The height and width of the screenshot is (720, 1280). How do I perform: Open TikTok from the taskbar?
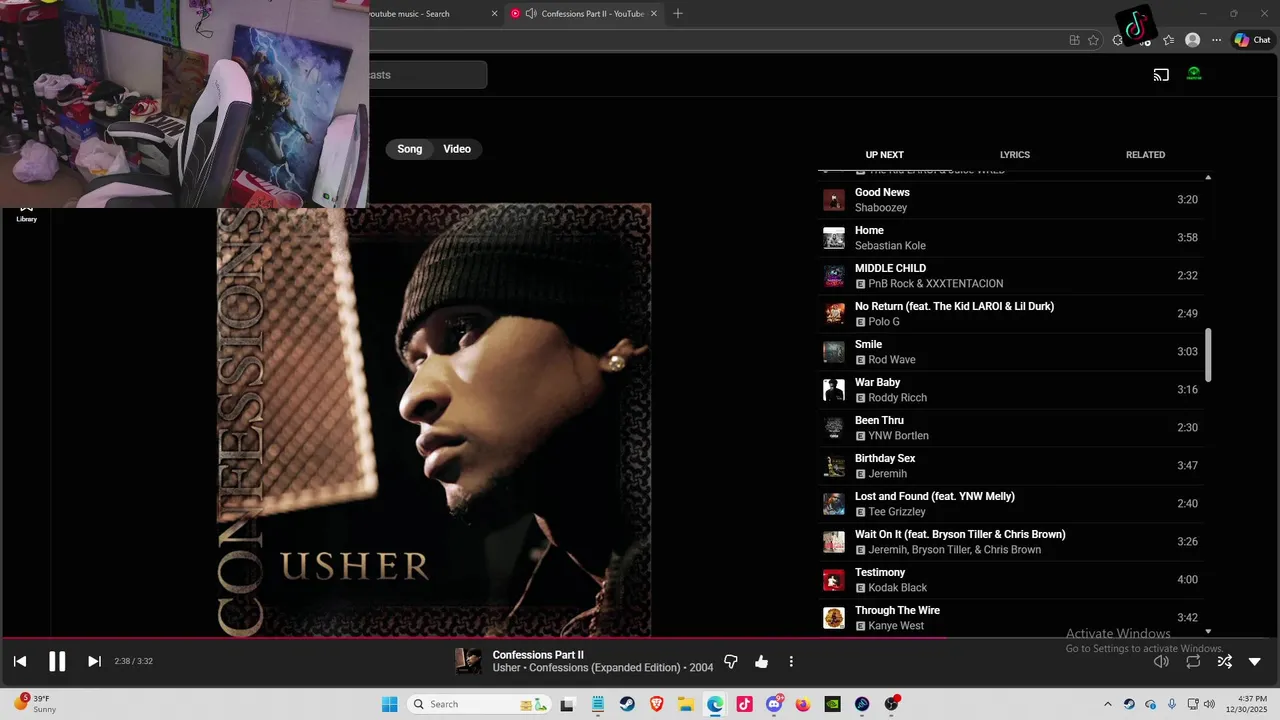pyautogui.click(x=744, y=704)
